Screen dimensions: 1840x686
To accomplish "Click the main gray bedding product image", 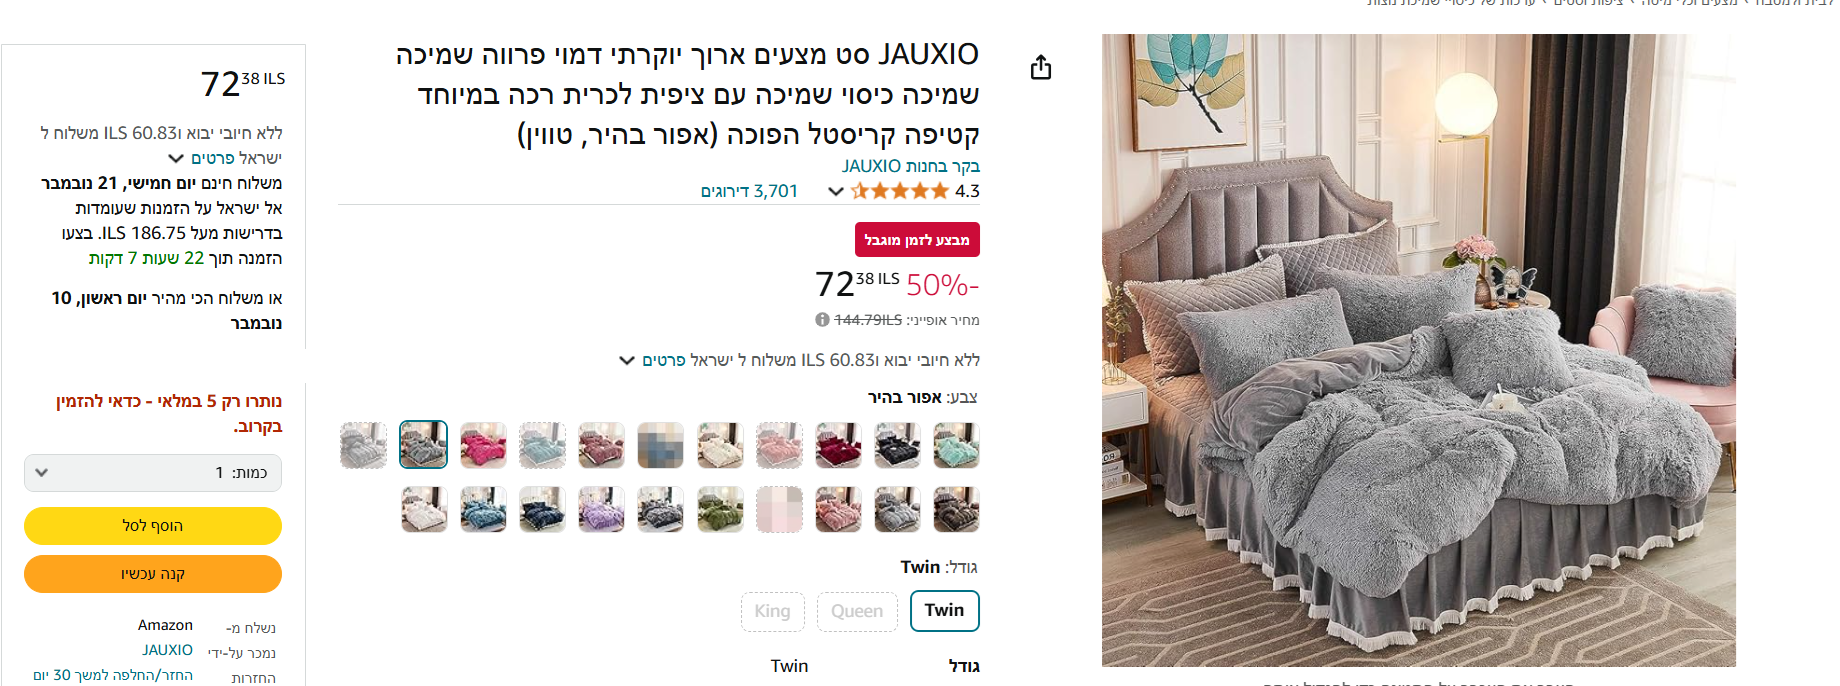I will click(1418, 350).
